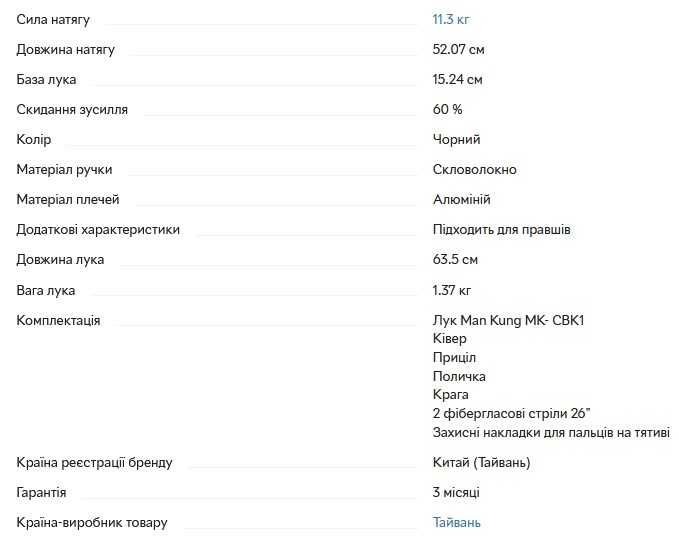
Task: Select the Лук Man Kung MK- CBK1 text
Action: pos(508,320)
